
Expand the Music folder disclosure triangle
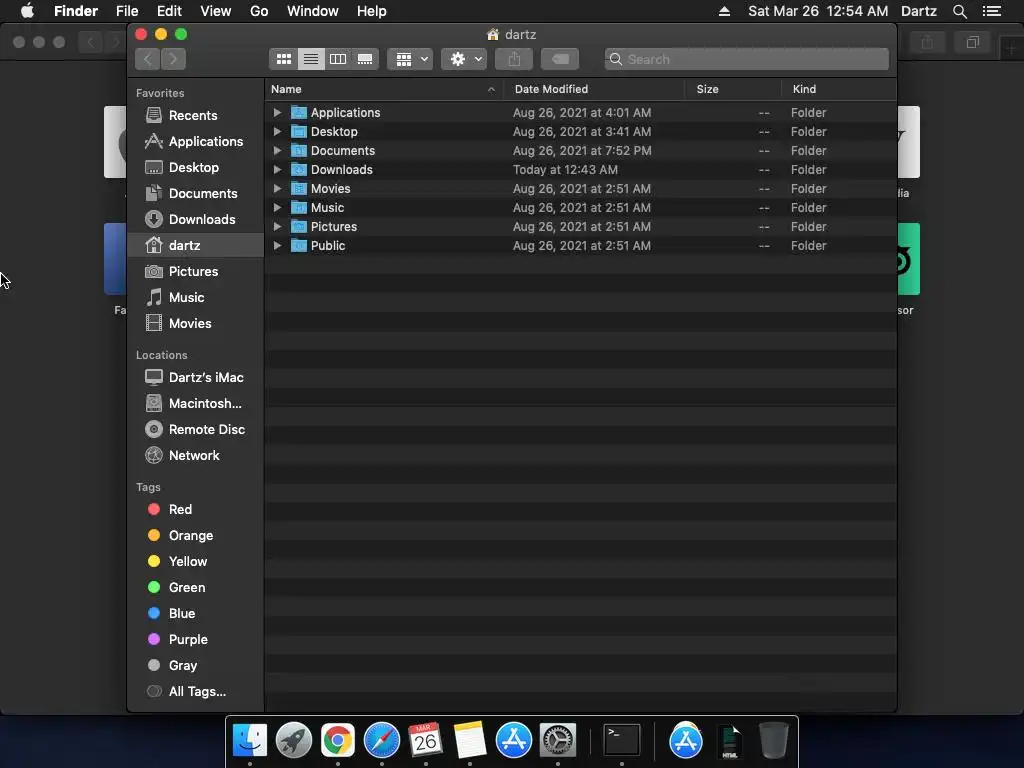coord(278,208)
